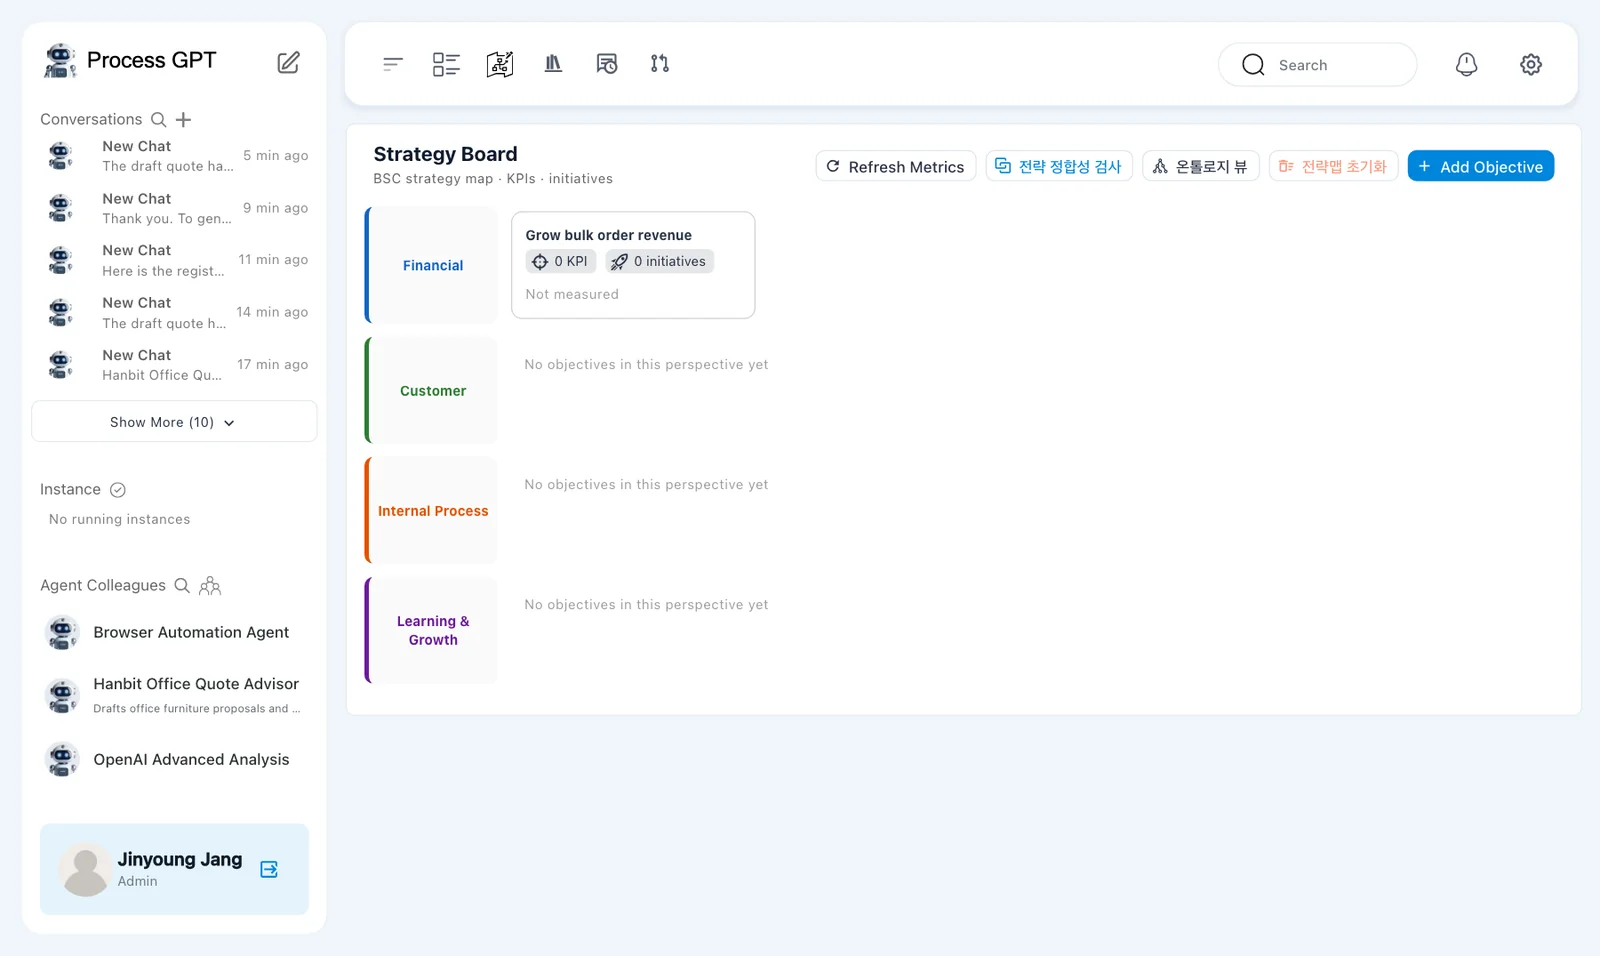Add a new conversation with plus icon
Image resolution: width=1600 pixels, height=956 pixels.
click(184, 119)
